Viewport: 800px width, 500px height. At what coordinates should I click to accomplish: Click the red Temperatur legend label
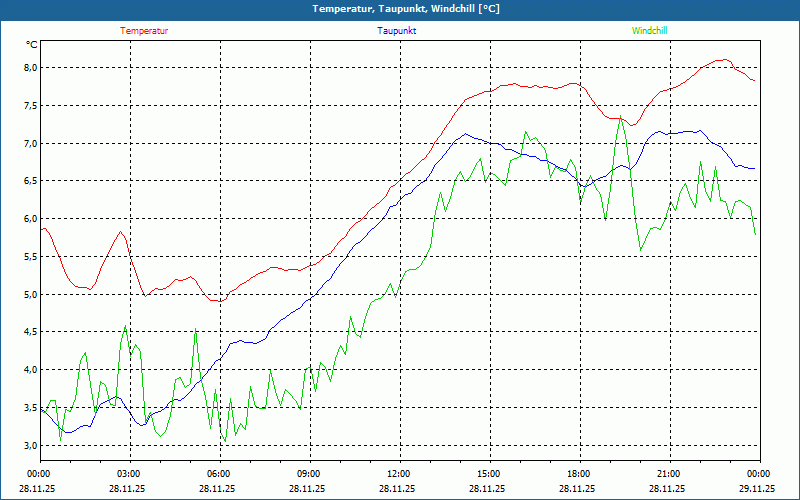144,31
